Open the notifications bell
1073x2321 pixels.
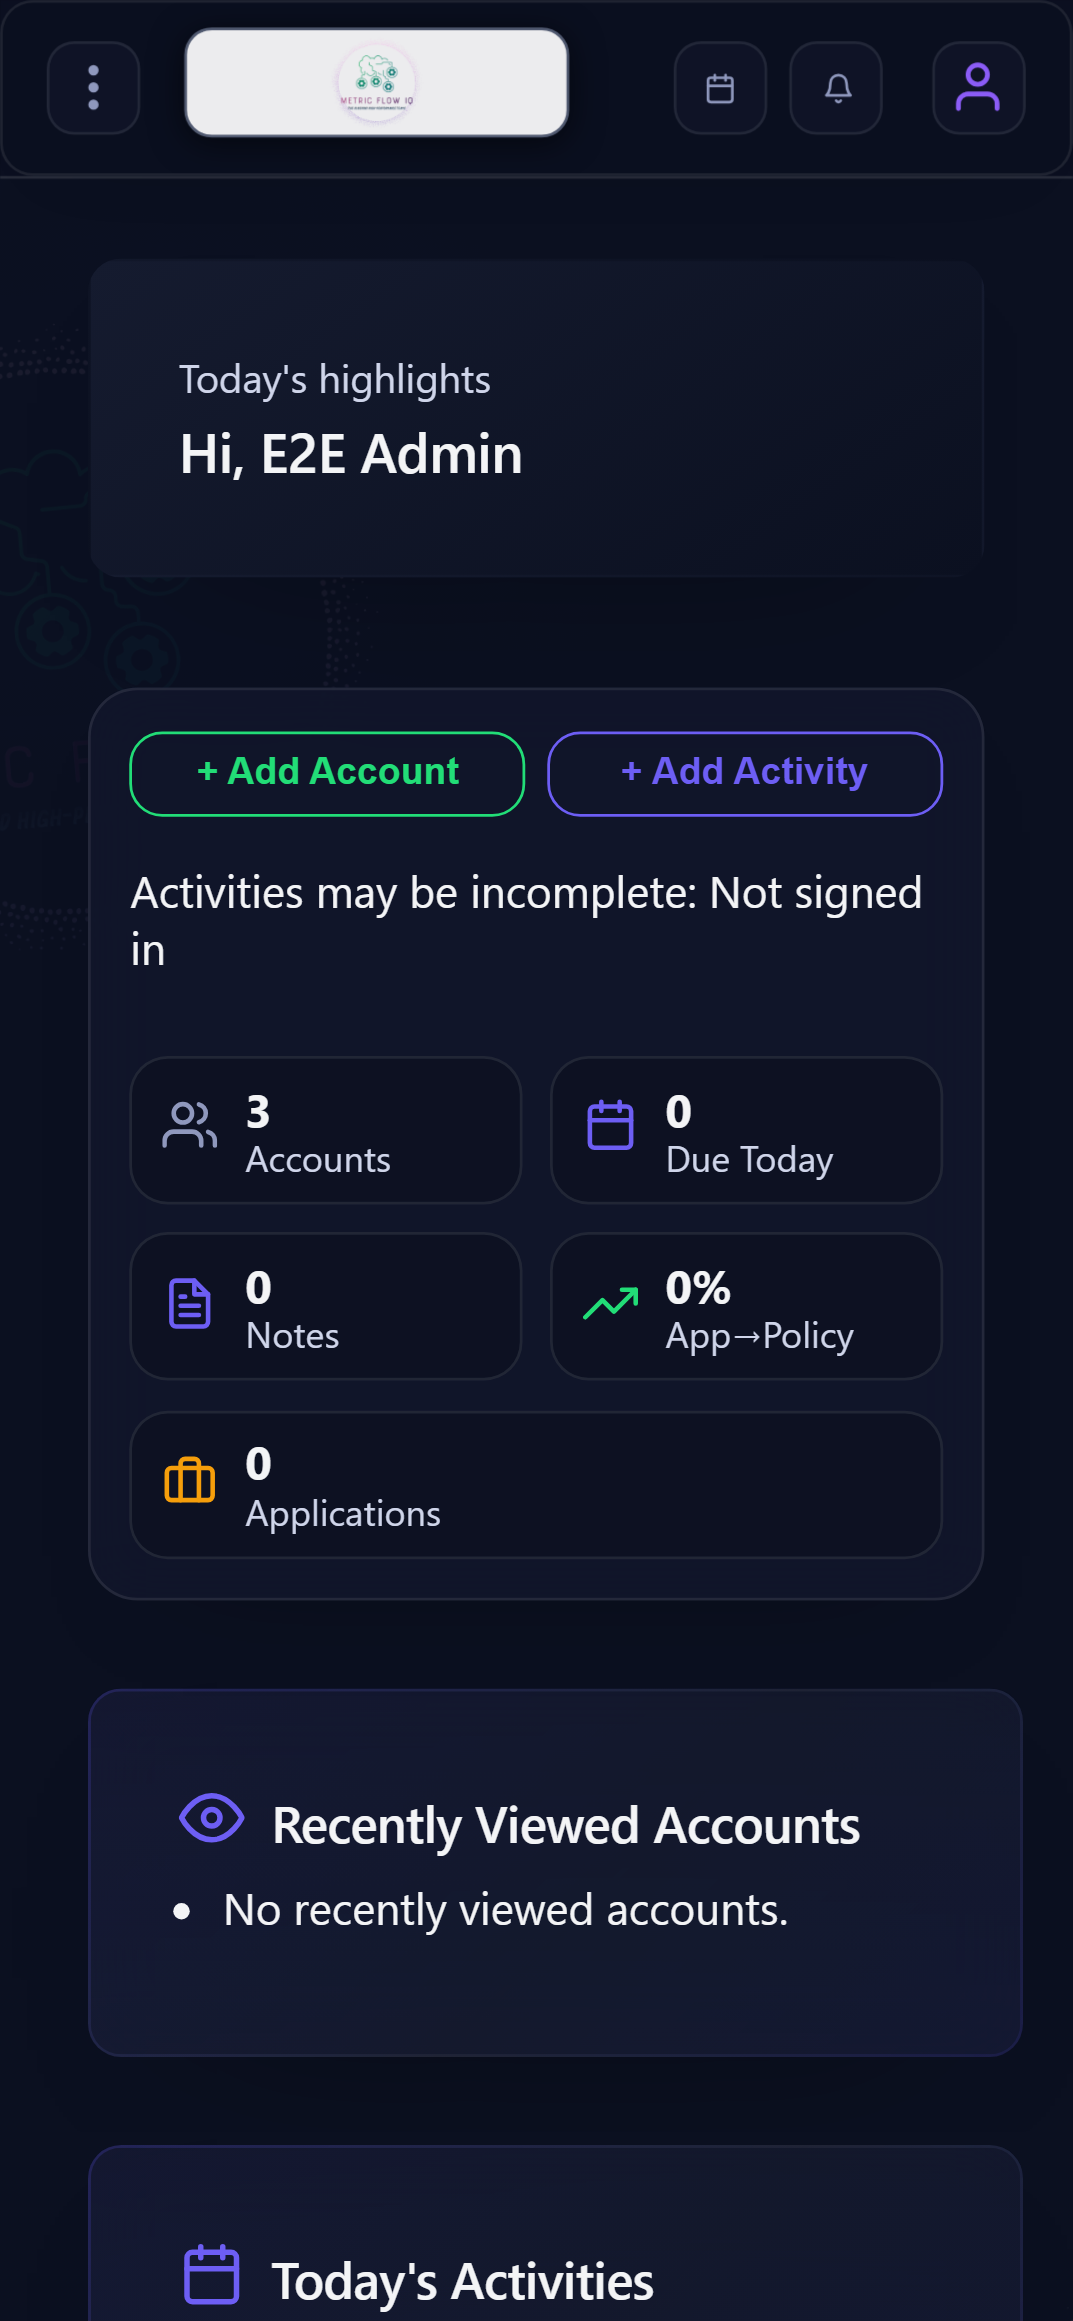[x=837, y=88]
